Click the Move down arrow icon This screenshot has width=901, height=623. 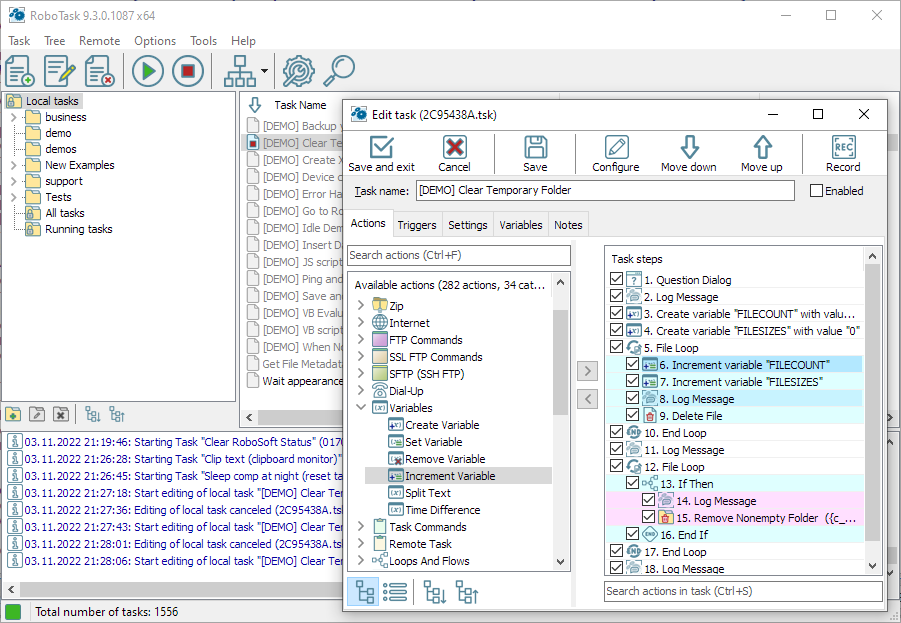[x=689, y=147]
